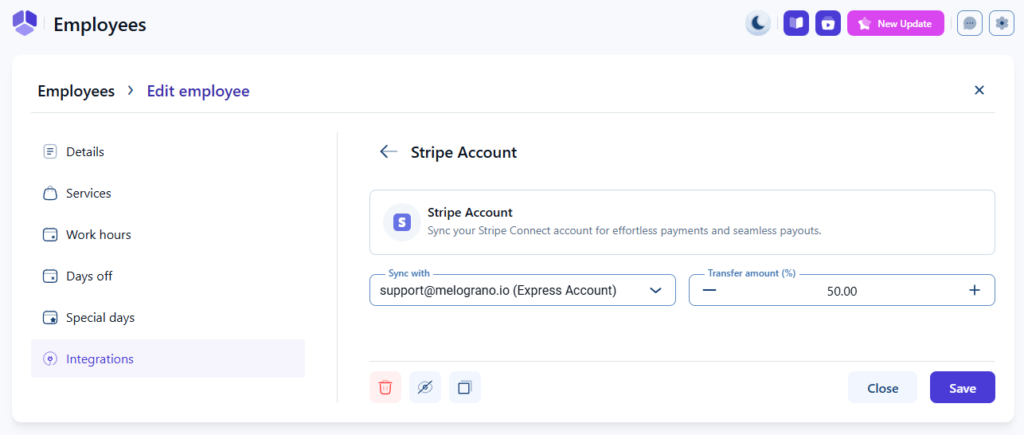Open the Sync with dropdown
The image size is (1024, 435).
[522, 290]
